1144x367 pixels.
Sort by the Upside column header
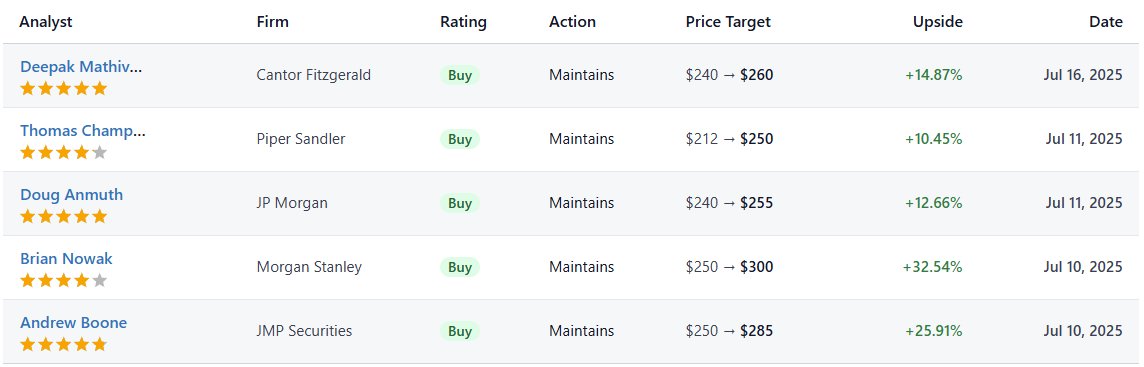pyautogui.click(x=938, y=22)
